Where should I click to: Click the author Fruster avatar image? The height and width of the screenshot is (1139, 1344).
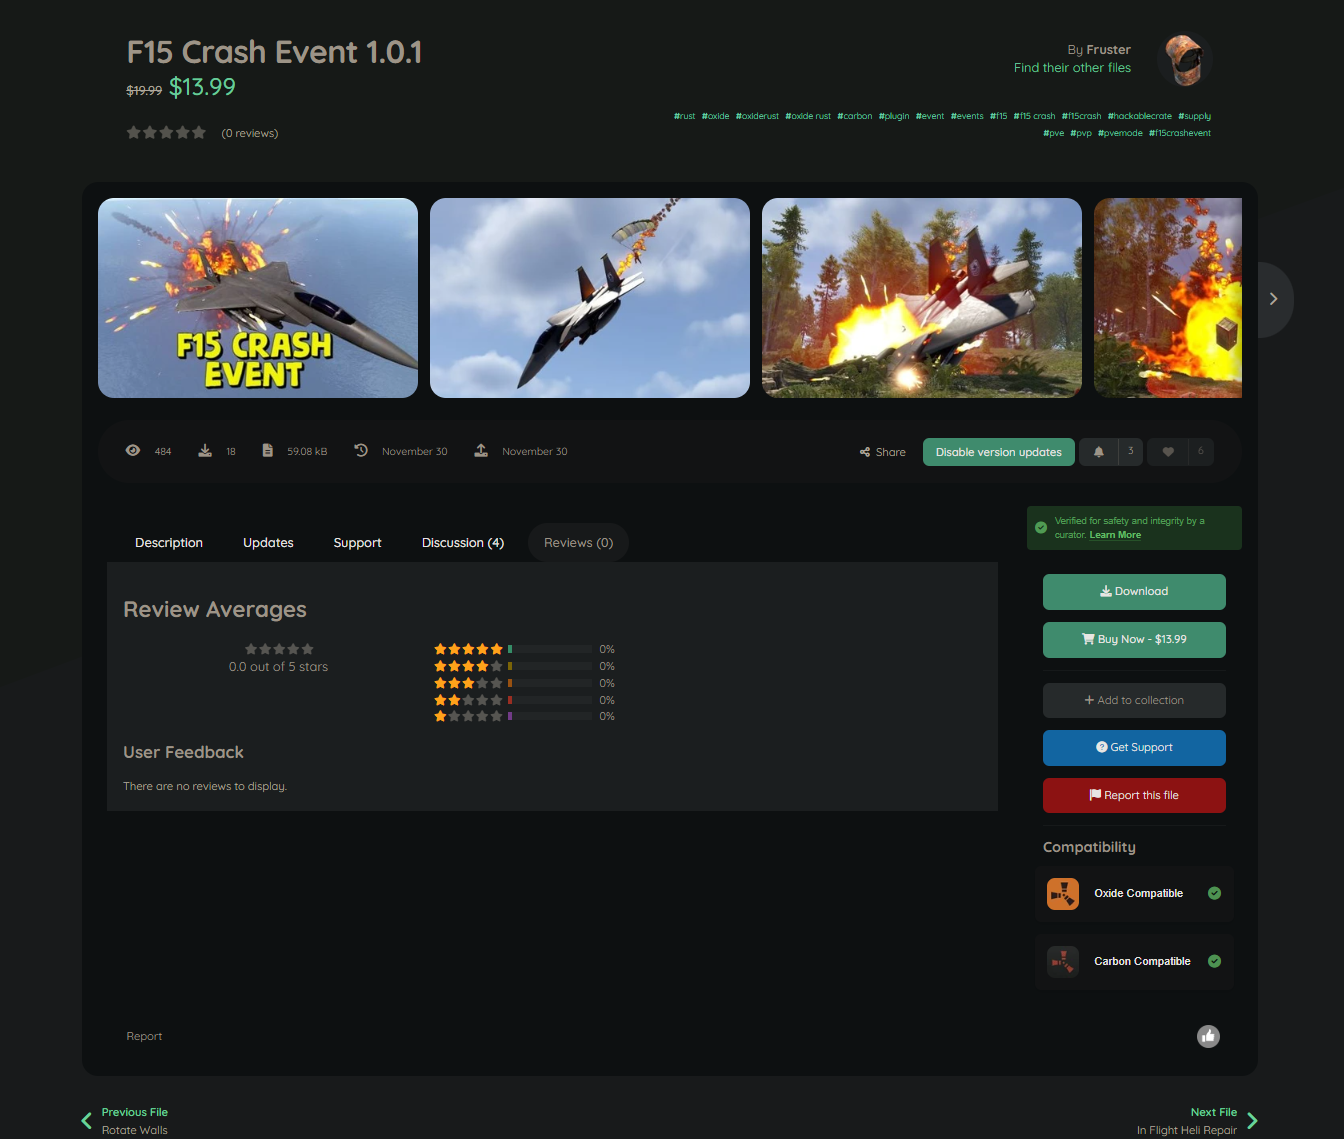tap(1184, 59)
